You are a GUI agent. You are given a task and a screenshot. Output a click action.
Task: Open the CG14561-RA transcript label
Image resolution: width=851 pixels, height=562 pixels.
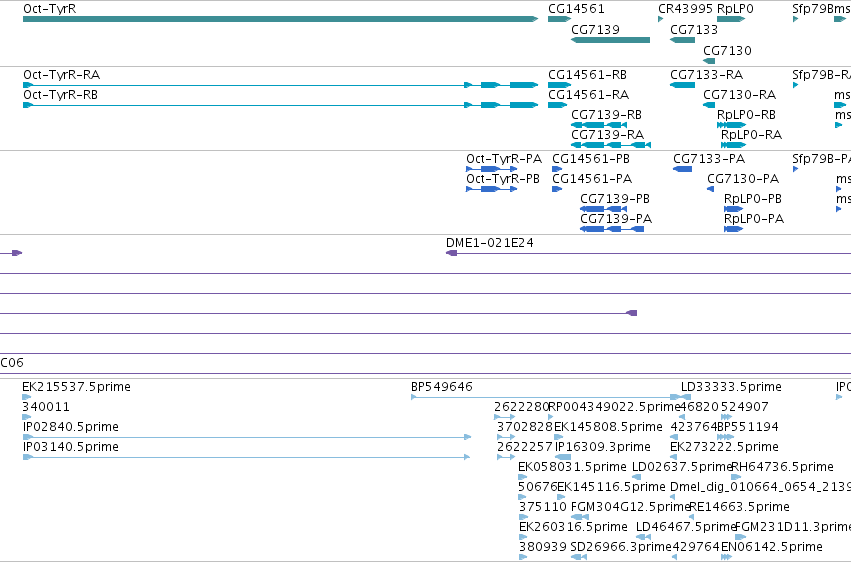(588, 94)
